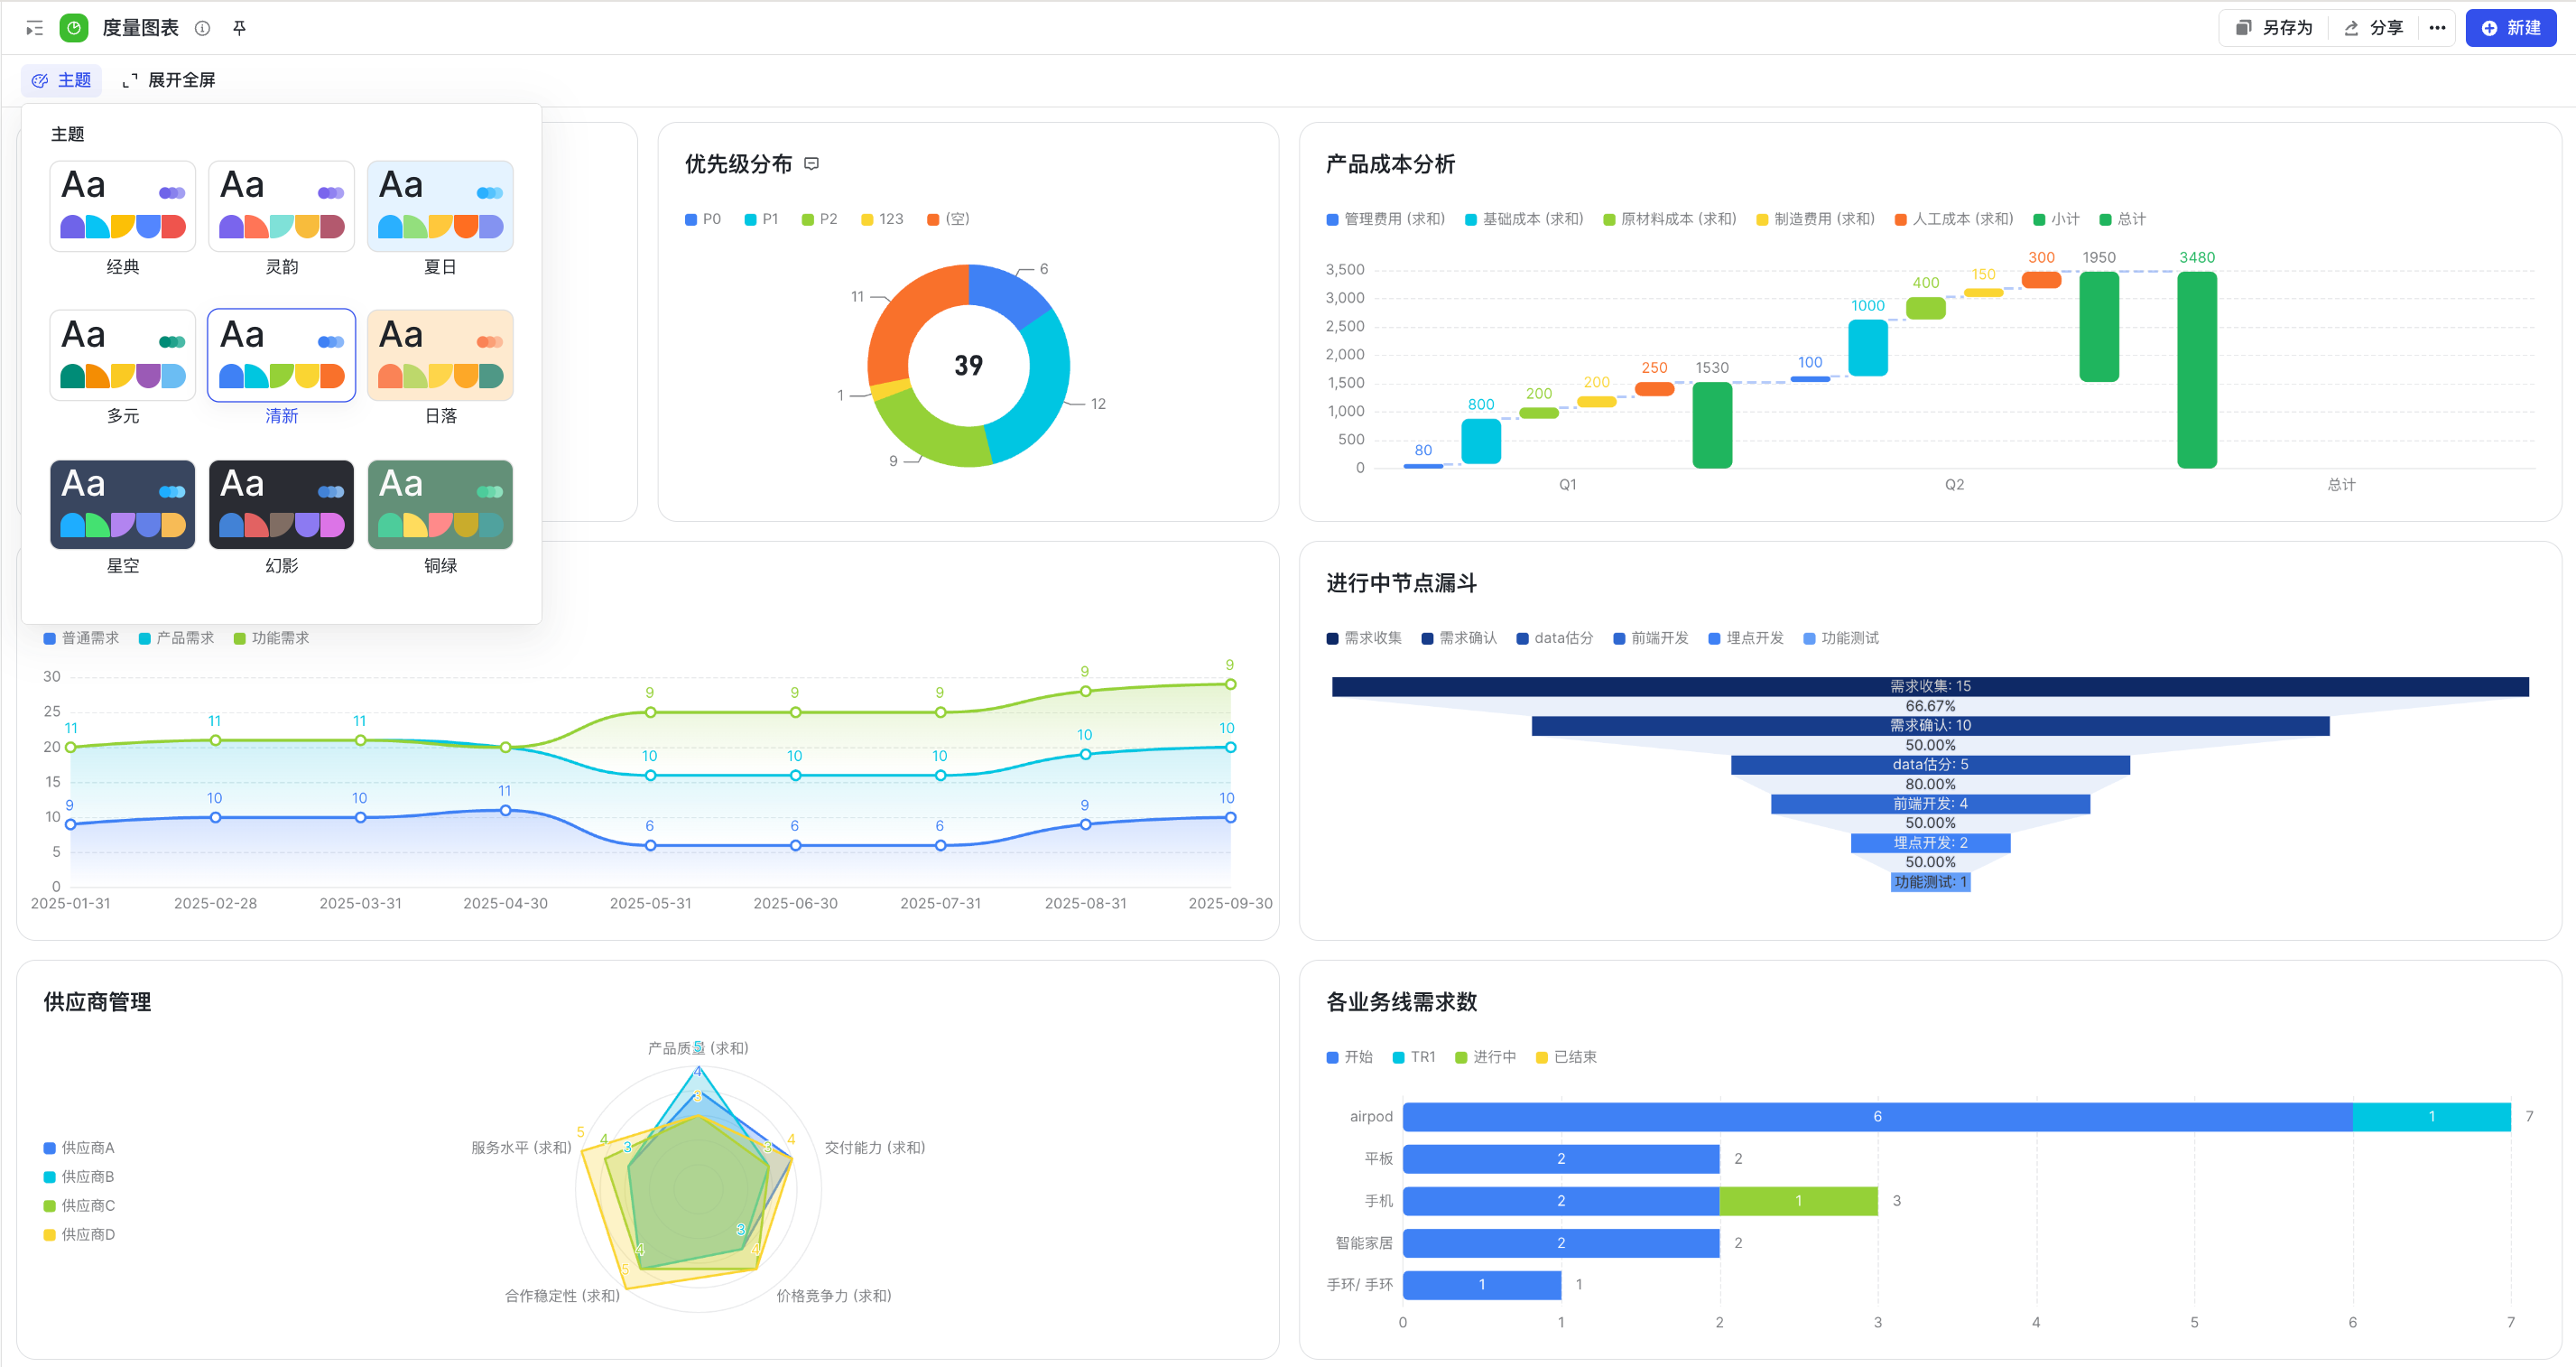
Task: Toggle 进行中 legend in 各业务线需求数
Action: coord(1486,1057)
